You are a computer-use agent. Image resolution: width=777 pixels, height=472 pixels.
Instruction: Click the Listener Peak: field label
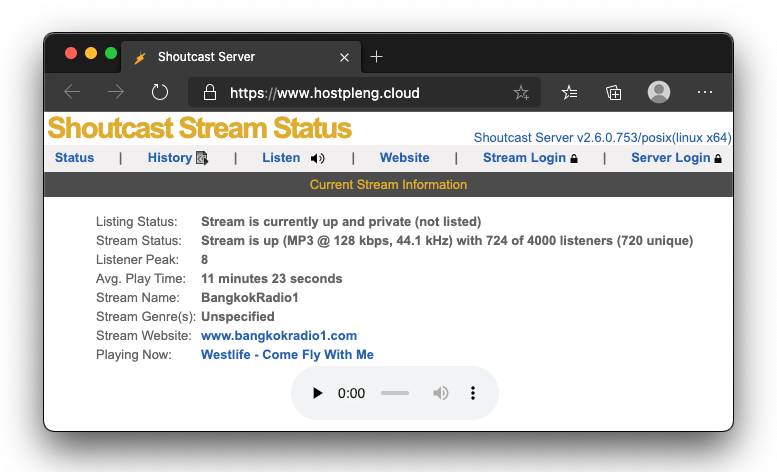pyautogui.click(x=137, y=260)
